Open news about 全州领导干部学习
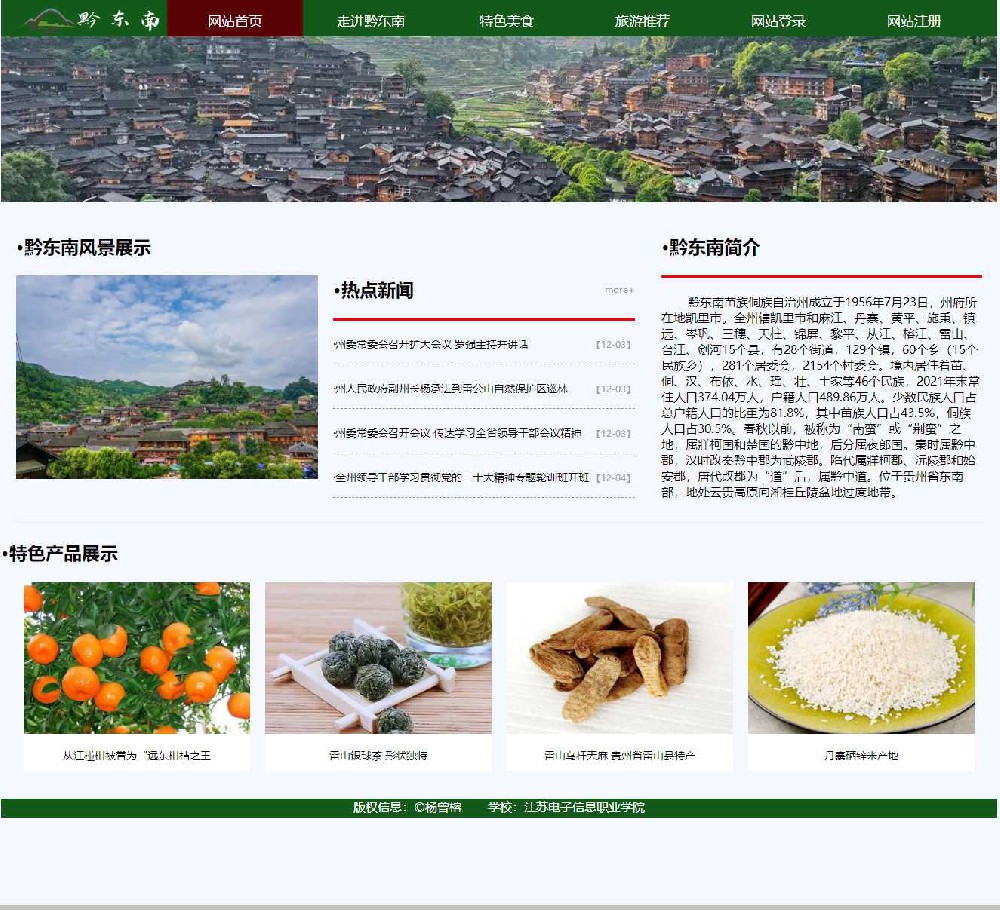 point(461,477)
